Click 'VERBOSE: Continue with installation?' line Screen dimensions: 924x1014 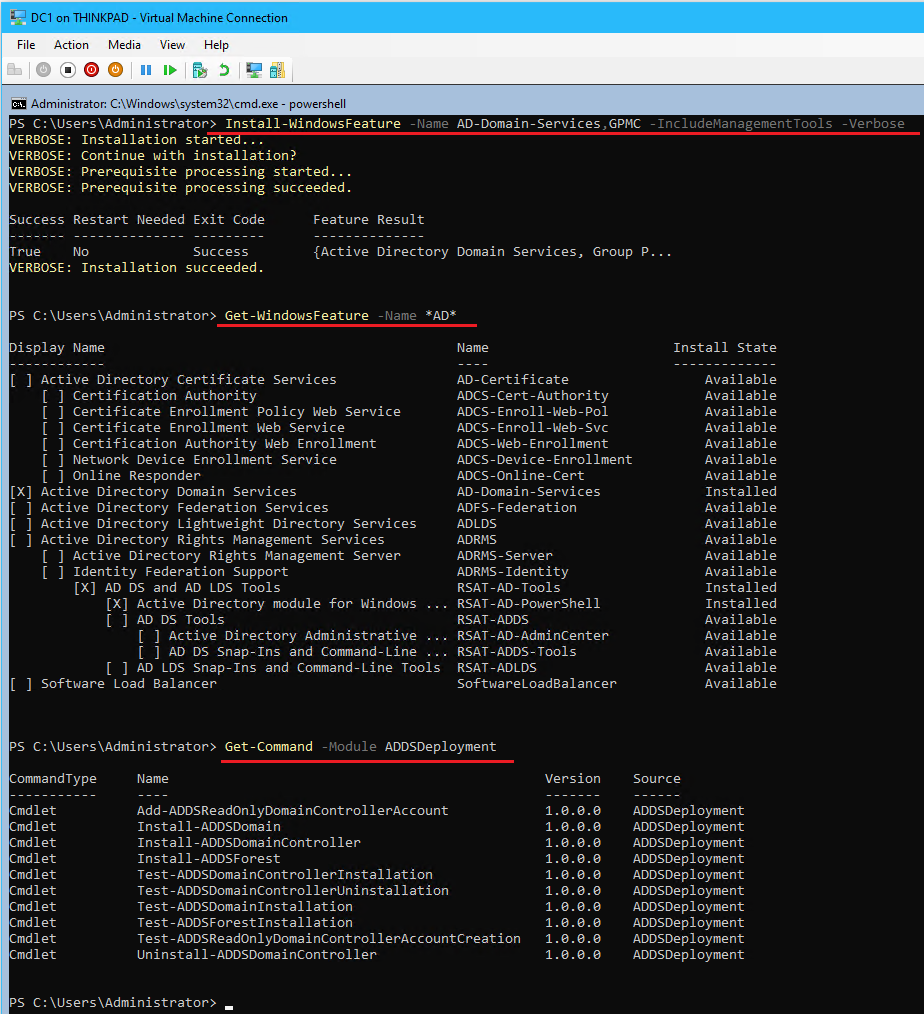pos(153,156)
